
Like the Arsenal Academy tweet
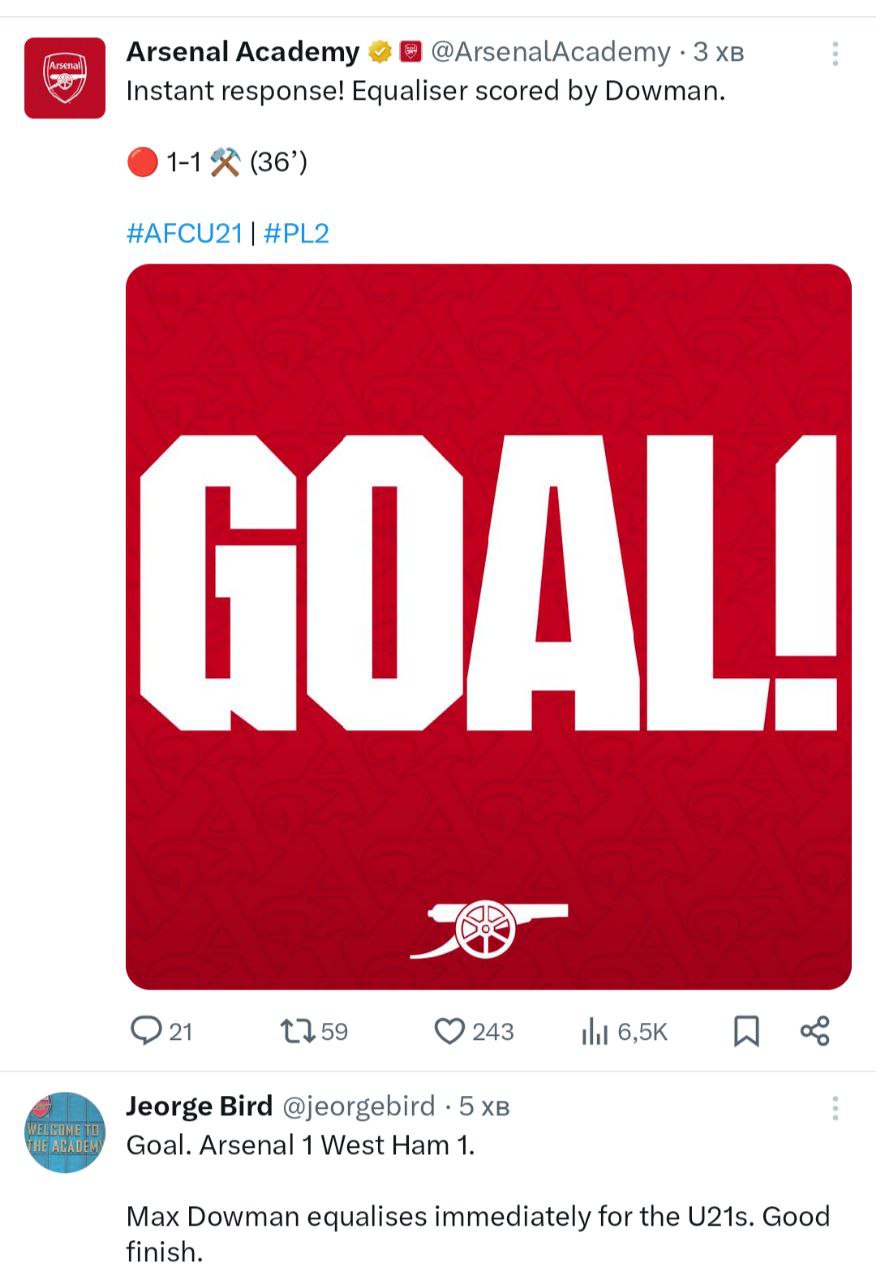[450, 1031]
